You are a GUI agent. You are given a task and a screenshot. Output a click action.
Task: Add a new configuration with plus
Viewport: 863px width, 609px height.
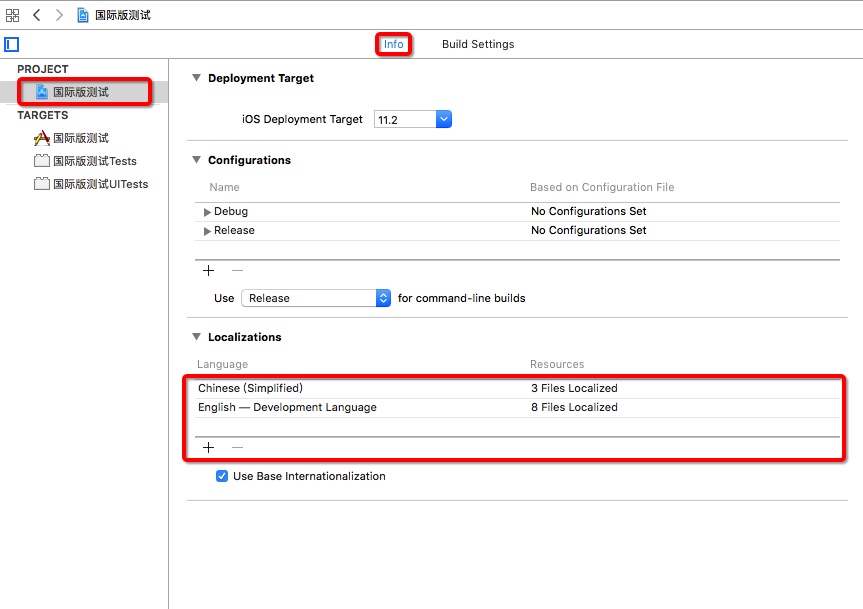(x=209, y=271)
